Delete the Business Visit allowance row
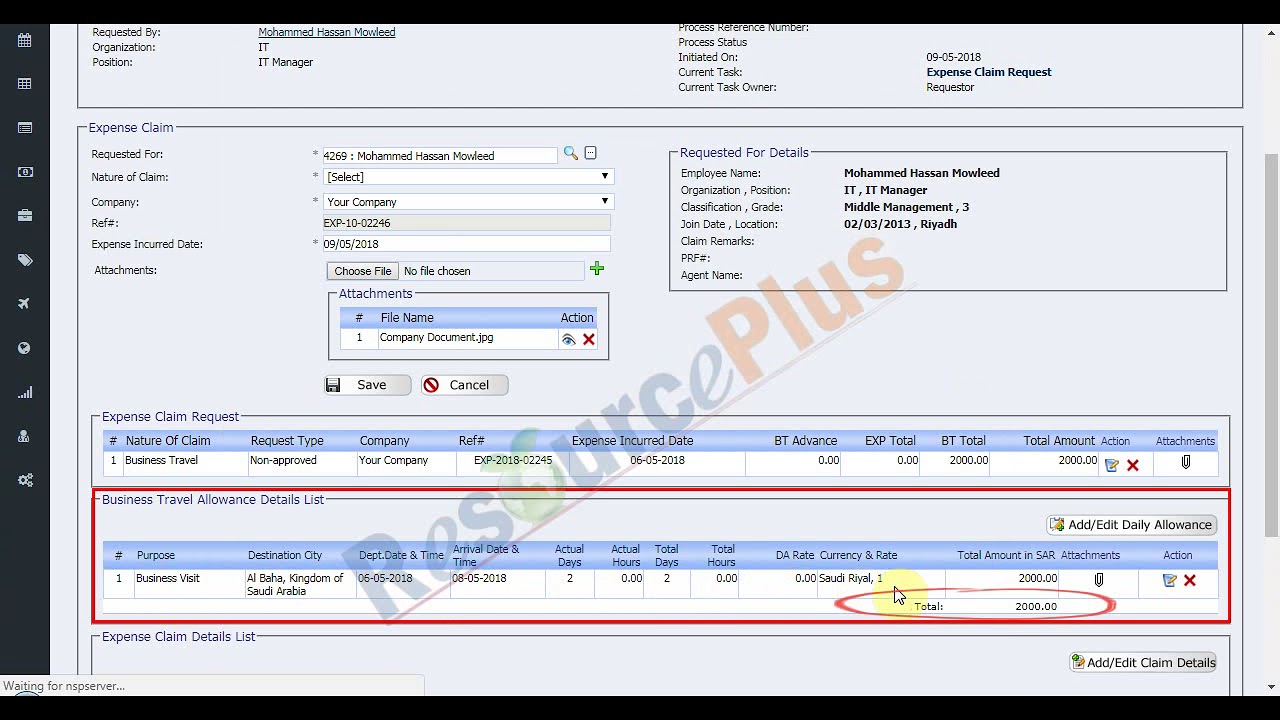The width and height of the screenshot is (1280, 720). click(1190, 580)
